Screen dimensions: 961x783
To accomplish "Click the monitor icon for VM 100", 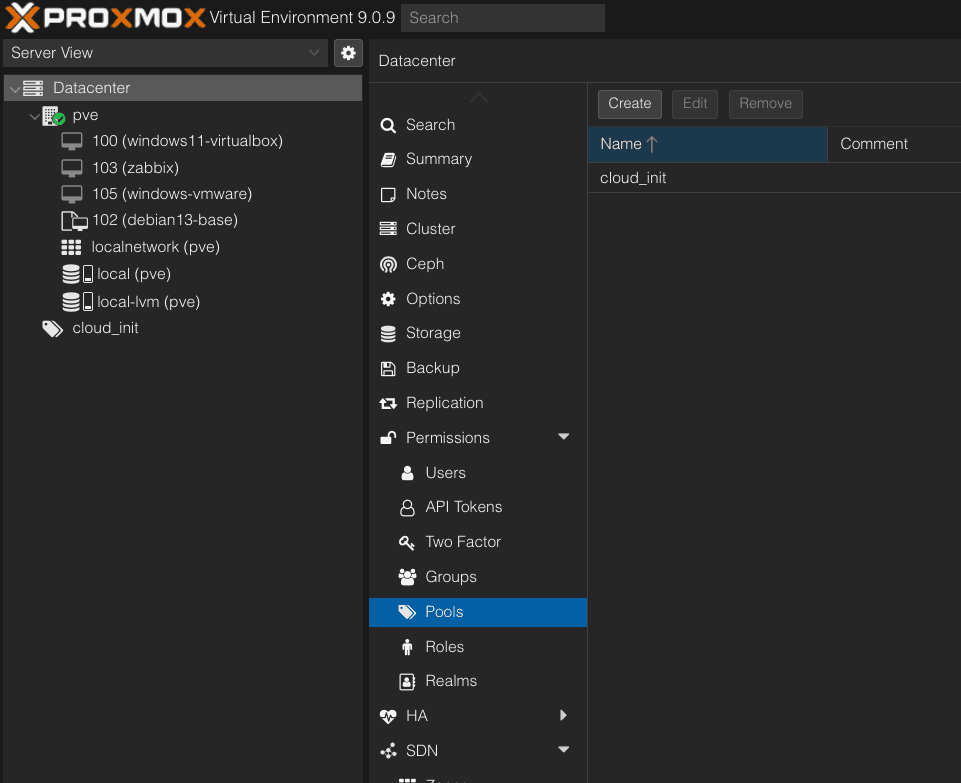I will (x=72, y=142).
